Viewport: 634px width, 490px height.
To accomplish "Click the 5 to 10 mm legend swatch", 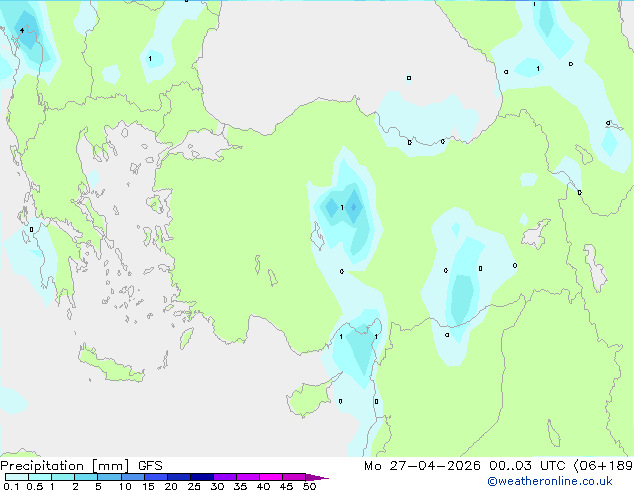I will point(109,477).
